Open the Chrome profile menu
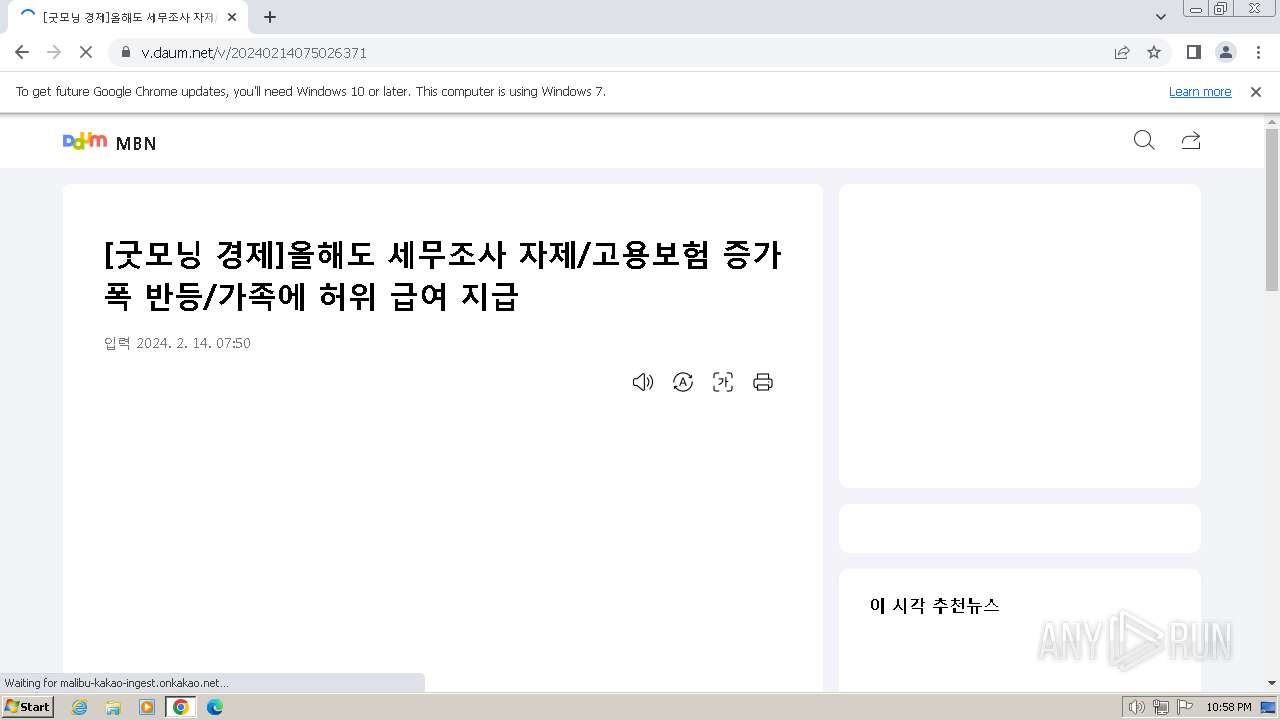Image resolution: width=1280 pixels, height=720 pixels. 1226,52
